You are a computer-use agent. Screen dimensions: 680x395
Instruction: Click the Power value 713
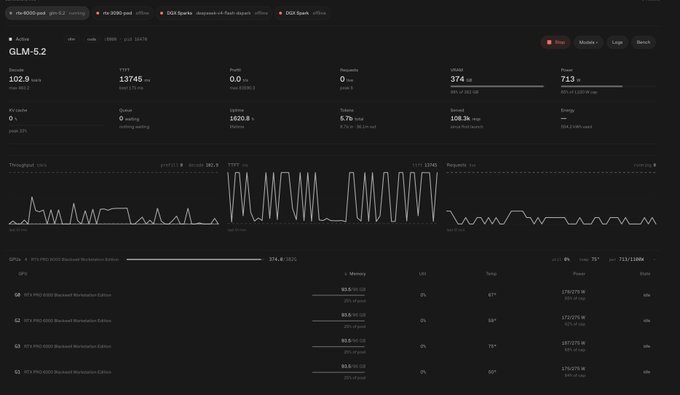[567, 79]
